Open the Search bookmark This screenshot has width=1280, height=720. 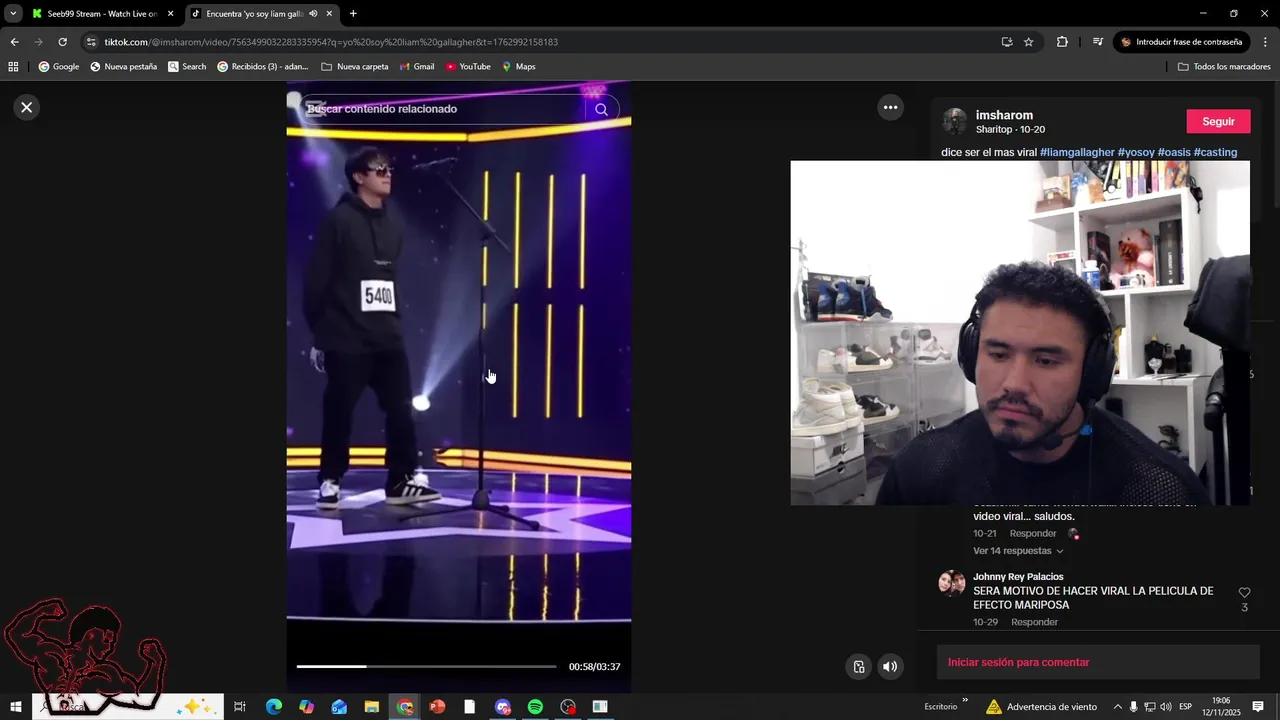coord(187,67)
